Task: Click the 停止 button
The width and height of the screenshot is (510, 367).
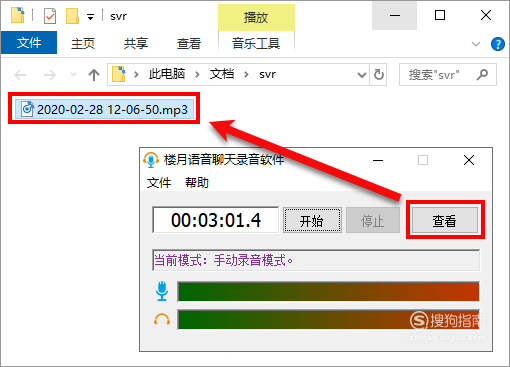Action: (x=373, y=220)
